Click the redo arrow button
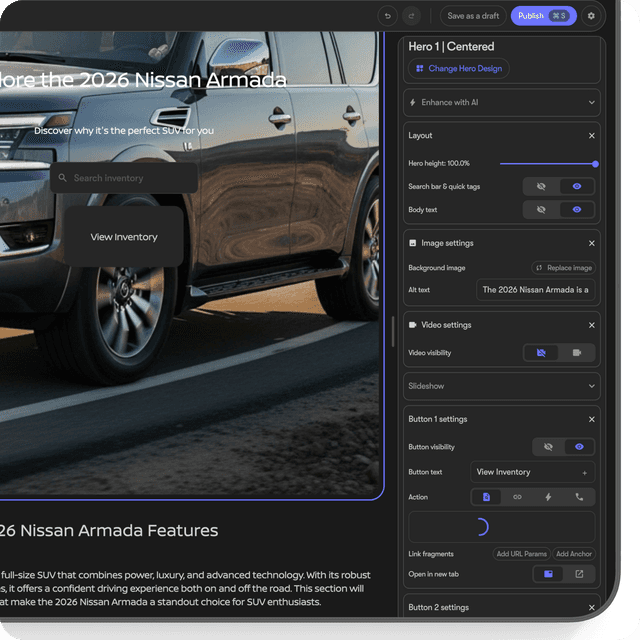Screen dimensions: 640x640 (x=411, y=16)
